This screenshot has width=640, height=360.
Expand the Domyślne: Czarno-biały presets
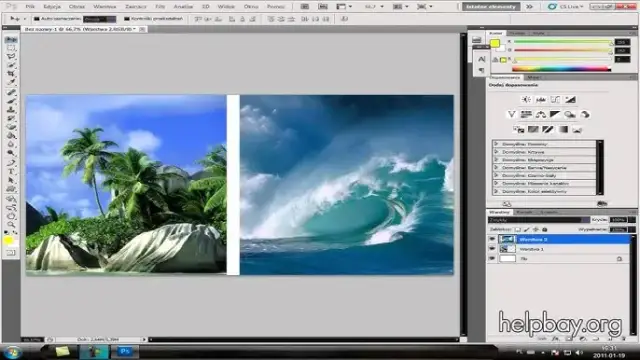[x=496, y=175]
